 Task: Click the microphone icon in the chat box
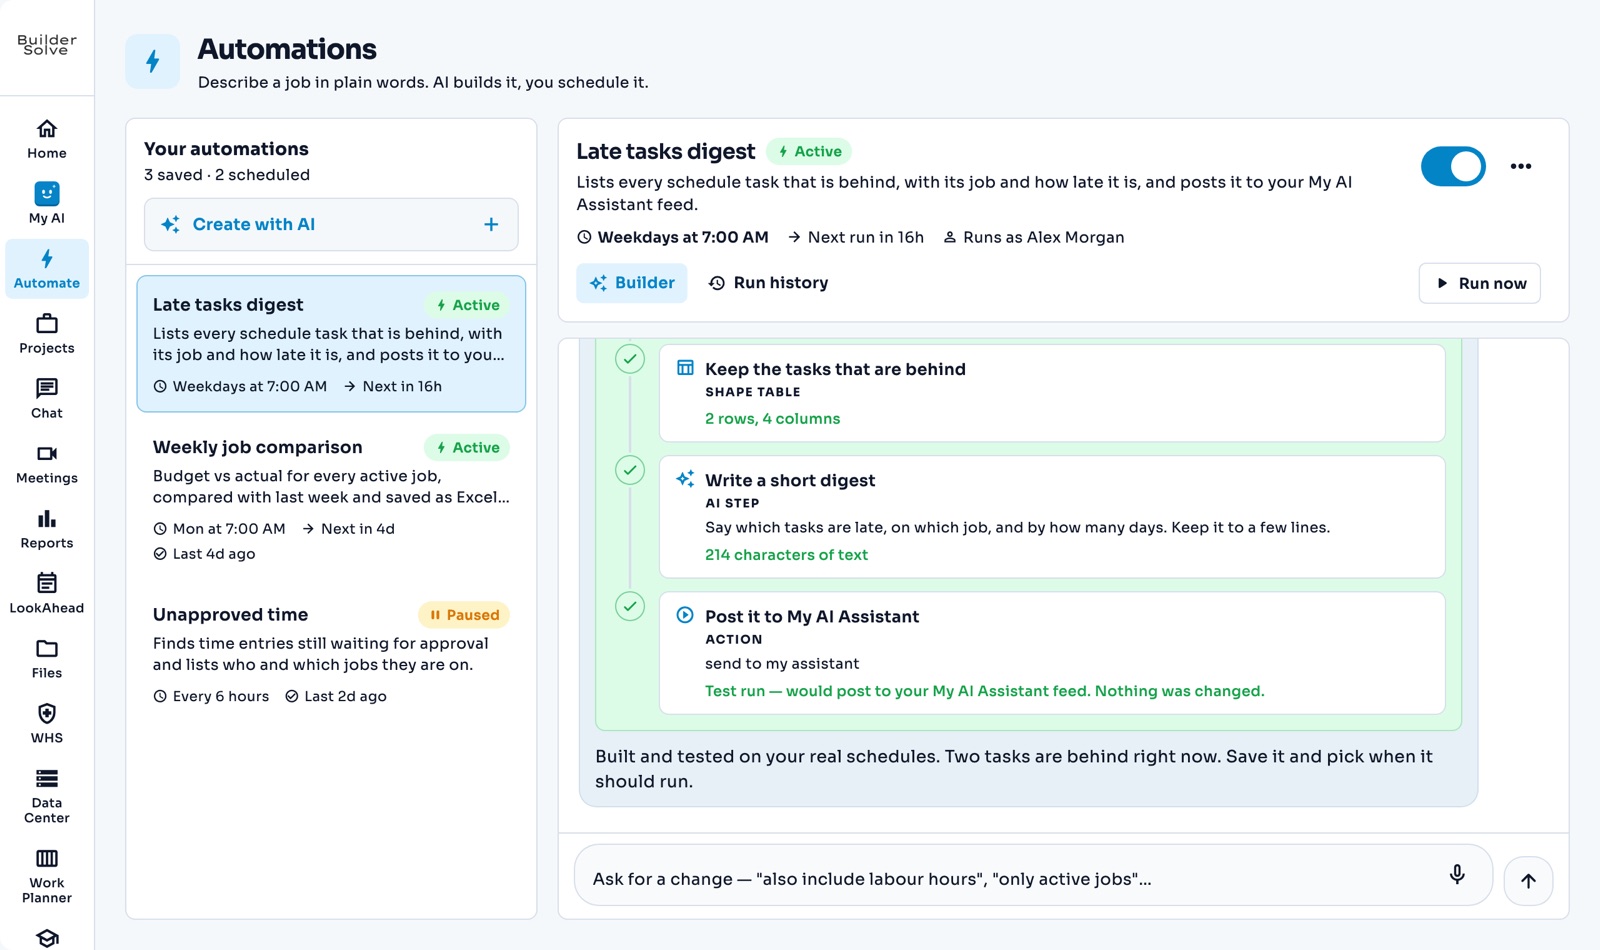(x=1457, y=875)
